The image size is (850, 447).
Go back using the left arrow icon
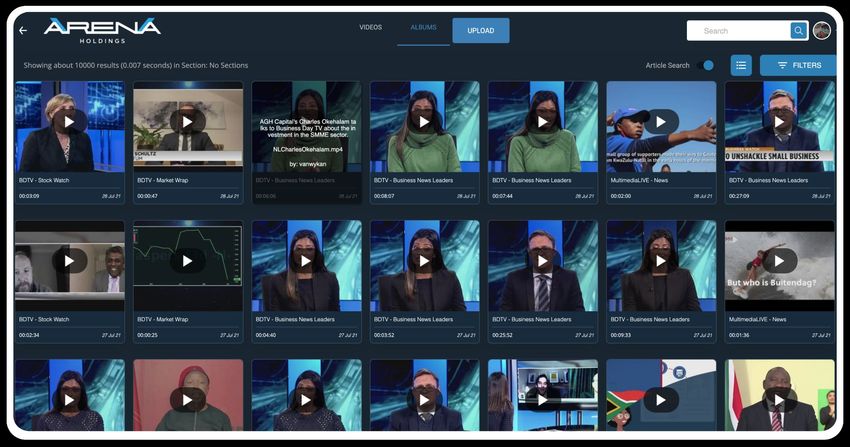[23, 31]
